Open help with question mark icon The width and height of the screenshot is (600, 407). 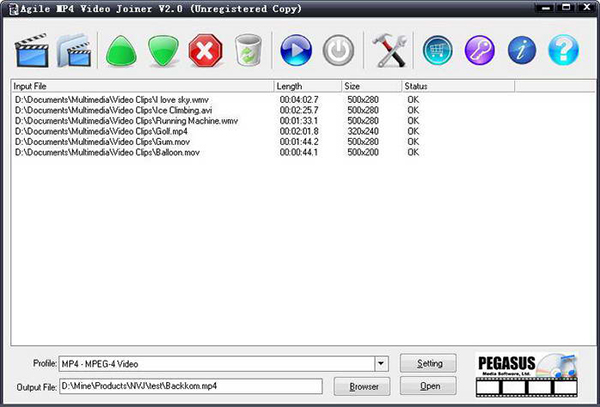click(x=565, y=49)
